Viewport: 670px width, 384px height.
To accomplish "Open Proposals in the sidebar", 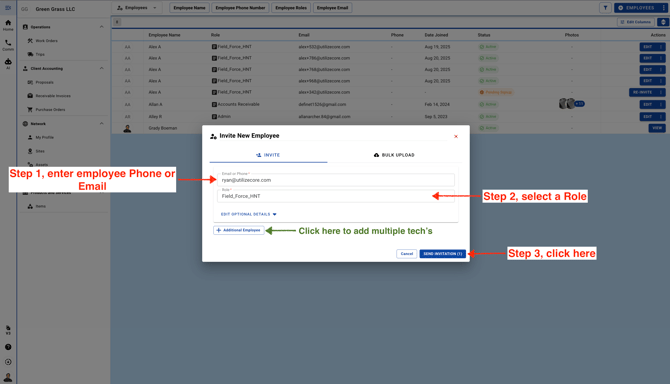I will (x=44, y=82).
